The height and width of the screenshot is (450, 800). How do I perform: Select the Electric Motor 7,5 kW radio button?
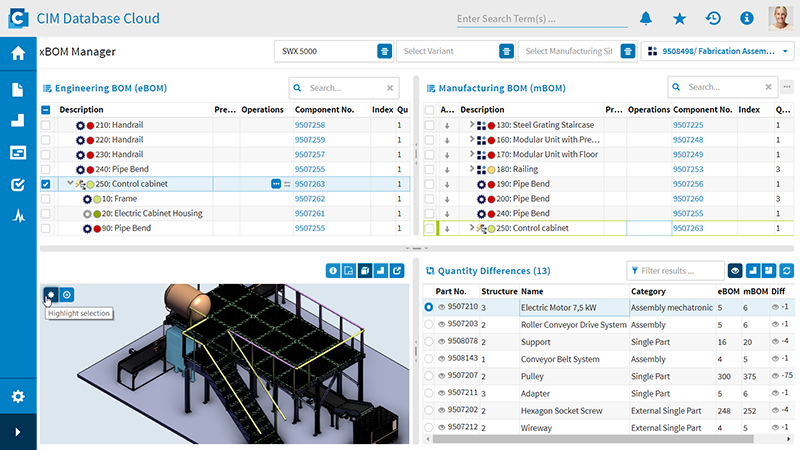(429, 307)
